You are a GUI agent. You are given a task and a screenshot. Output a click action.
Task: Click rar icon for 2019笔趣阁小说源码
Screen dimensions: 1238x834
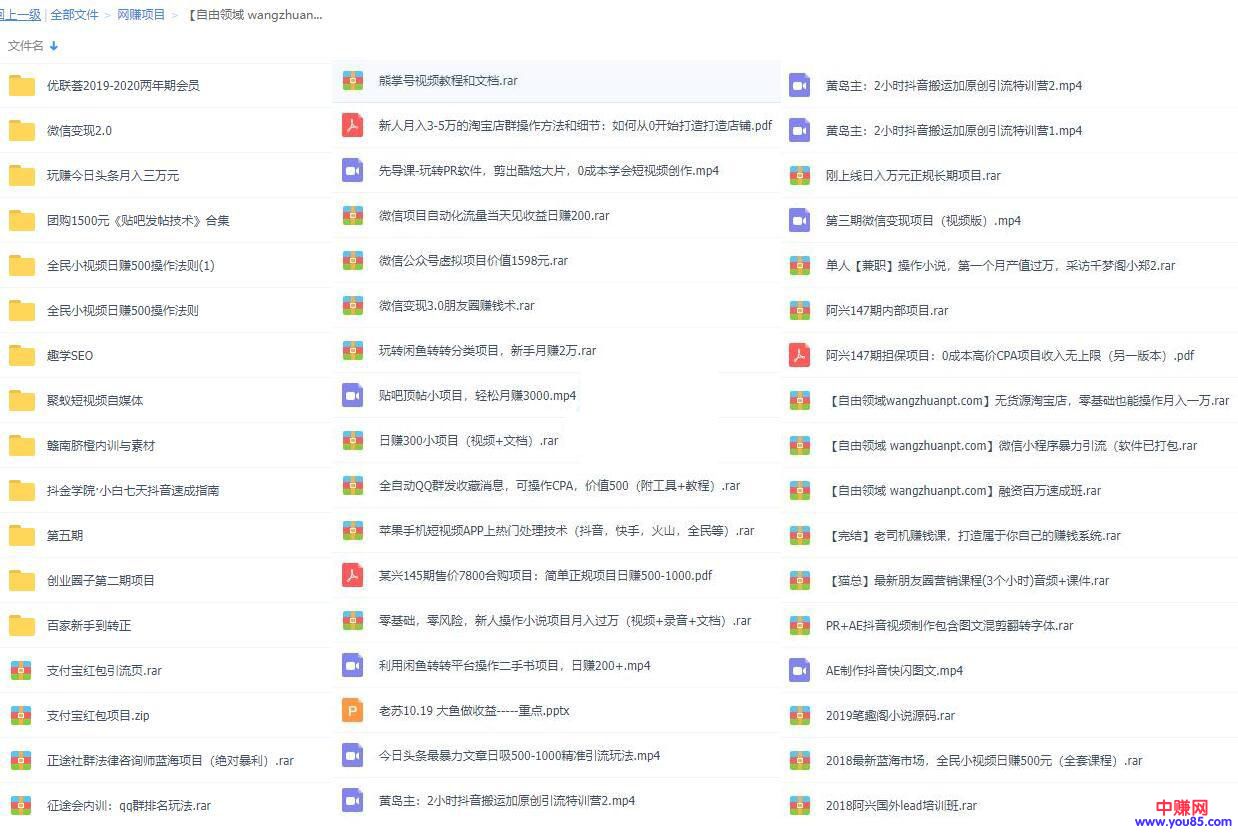(799, 715)
